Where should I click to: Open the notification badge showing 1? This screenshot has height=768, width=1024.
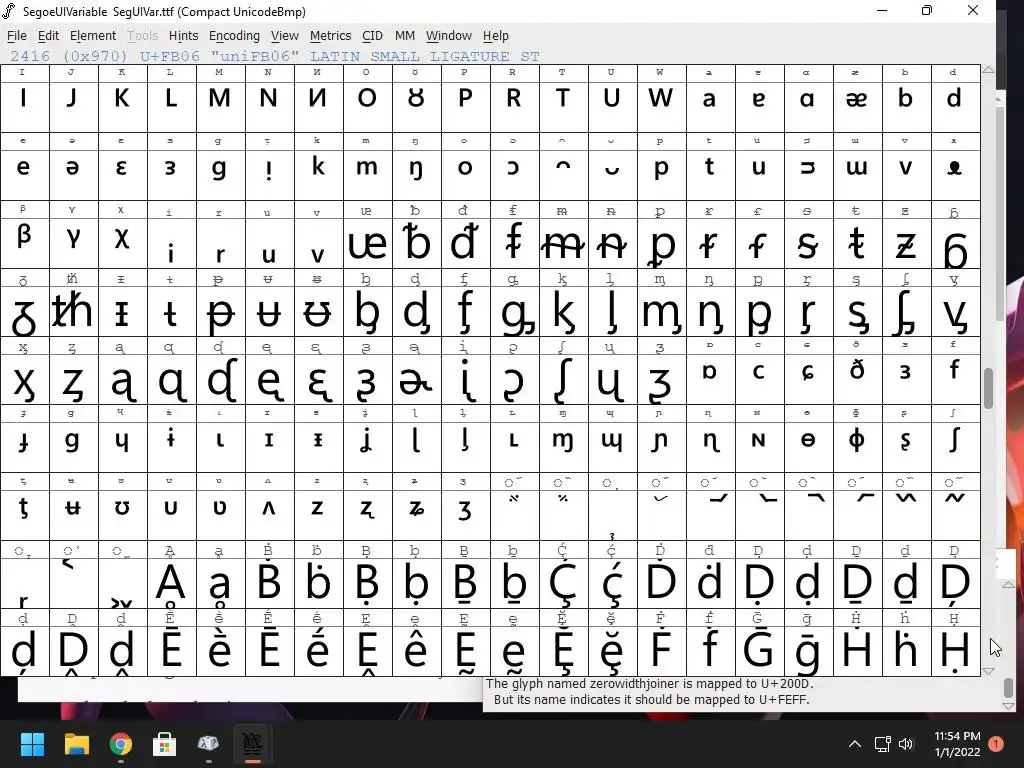[x=996, y=744]
